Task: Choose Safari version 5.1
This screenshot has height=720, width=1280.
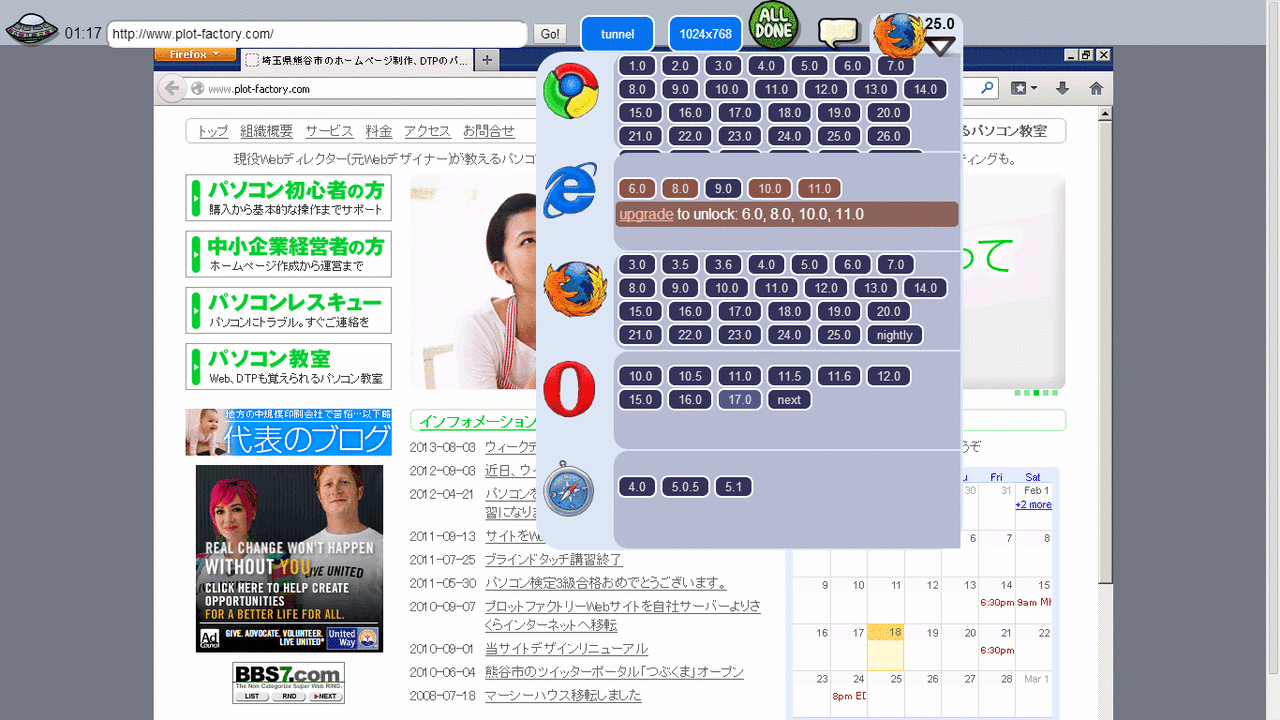Action: point(734,487)
